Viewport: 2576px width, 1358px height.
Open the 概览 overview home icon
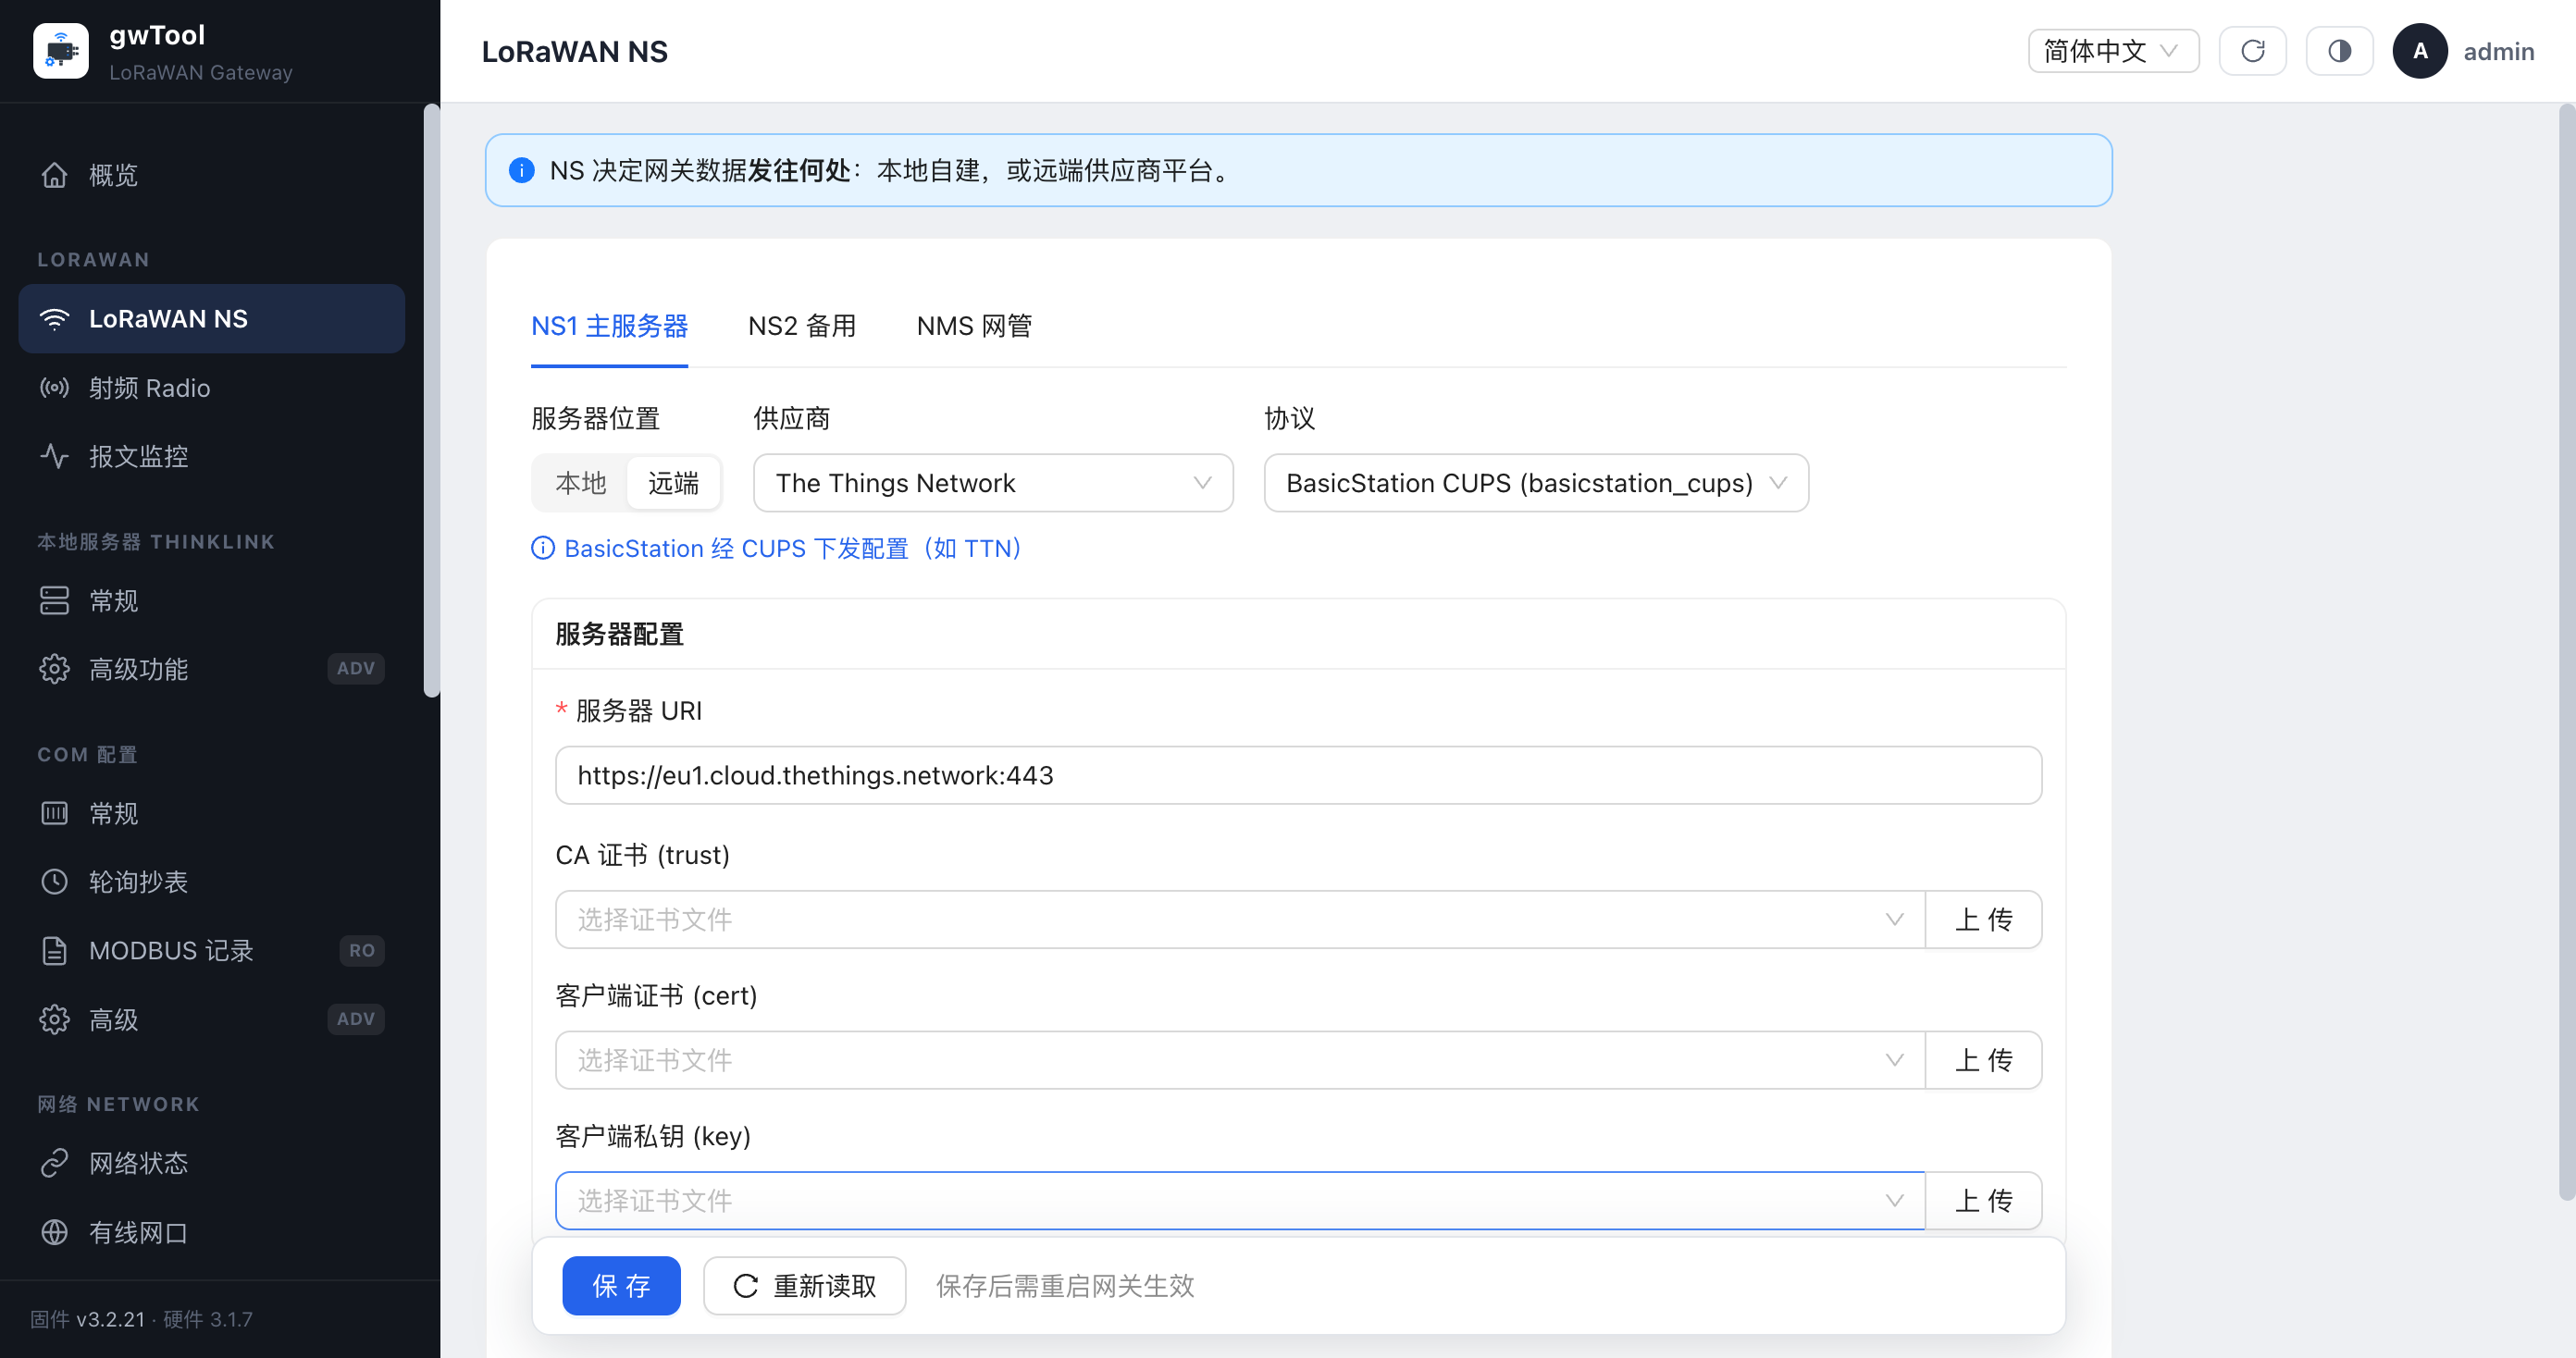point(54,175)
